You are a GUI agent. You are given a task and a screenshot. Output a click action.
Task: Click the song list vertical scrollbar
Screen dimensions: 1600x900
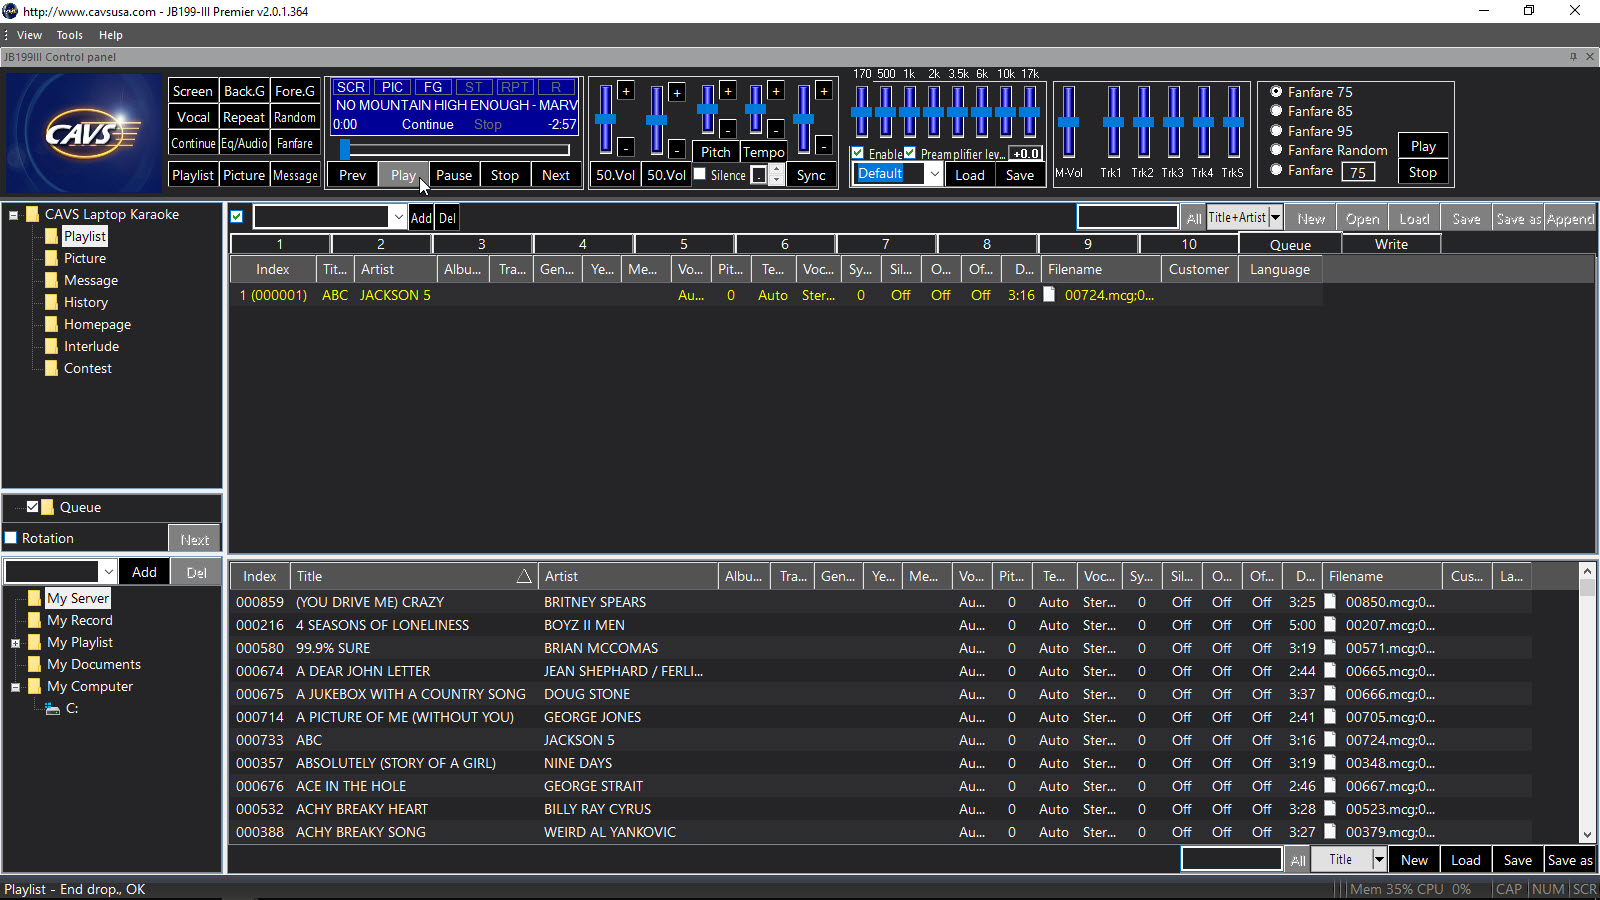point(1587,703)
